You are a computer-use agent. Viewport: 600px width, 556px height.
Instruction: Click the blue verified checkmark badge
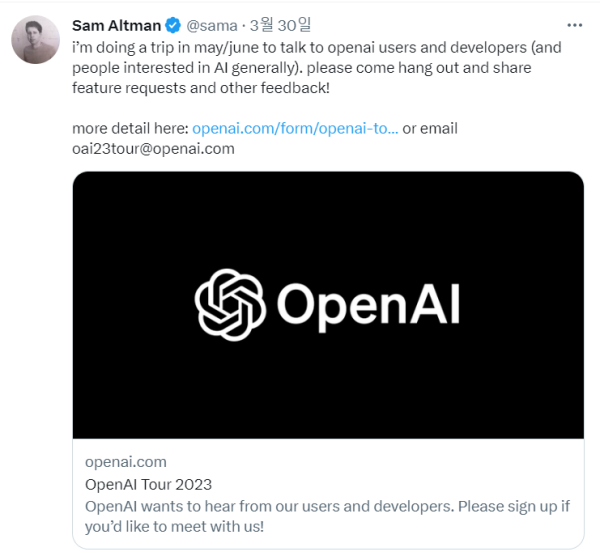pos(173,25)
